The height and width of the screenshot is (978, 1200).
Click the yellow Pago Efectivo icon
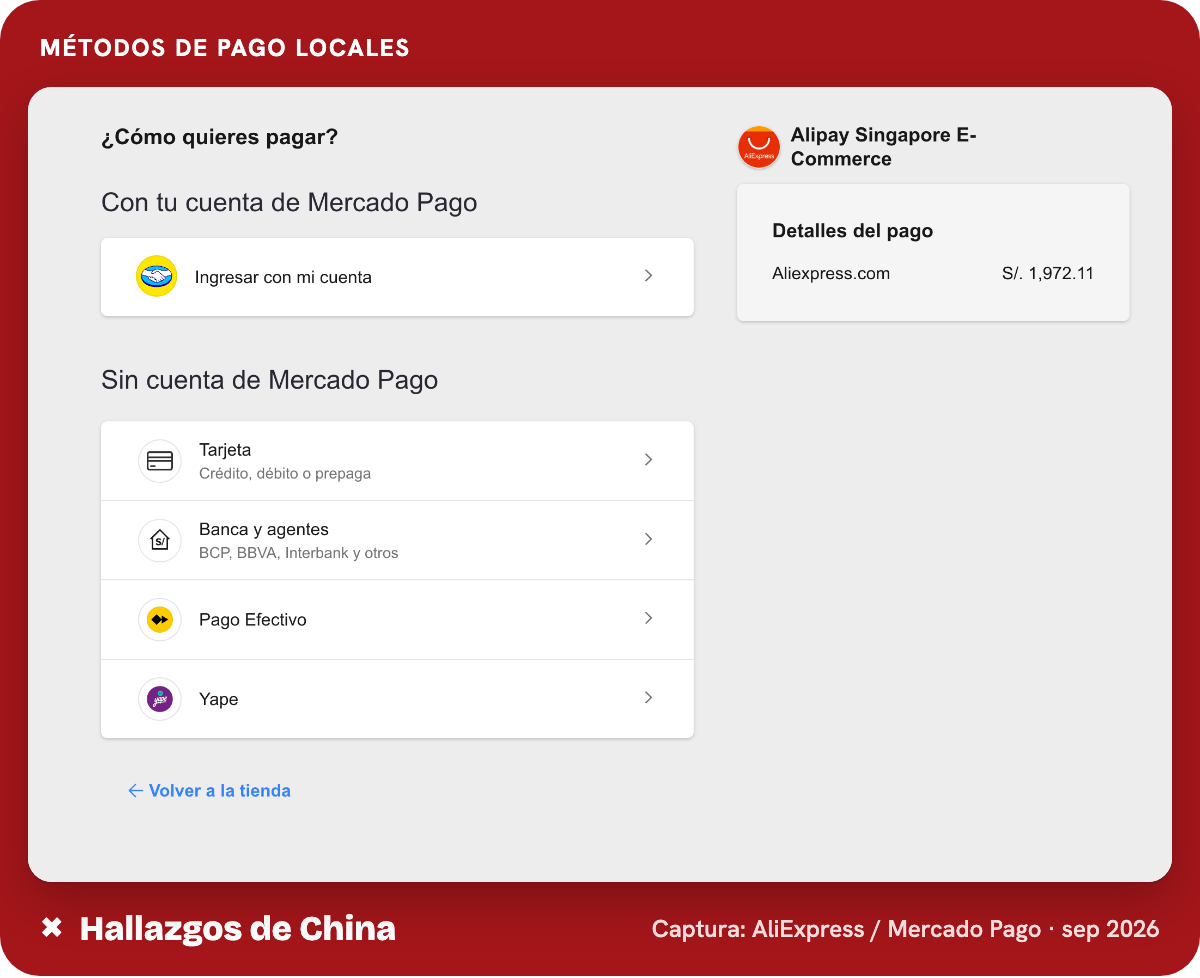160,620
